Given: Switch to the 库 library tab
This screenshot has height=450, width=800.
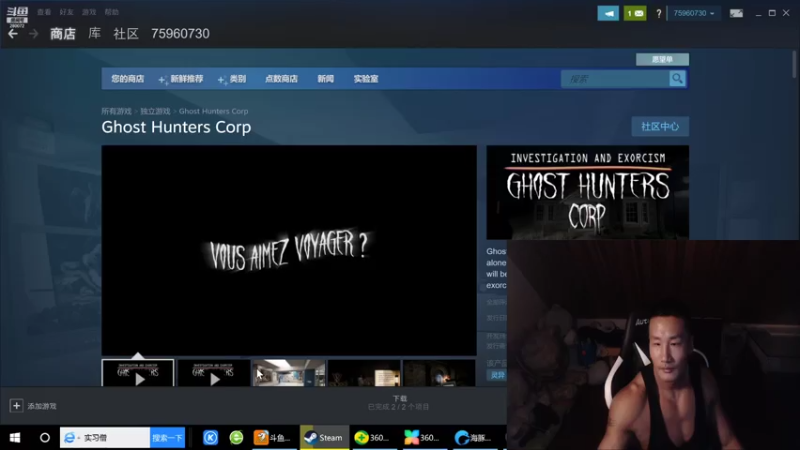Looking at the screenshot, I should (94, 34).
